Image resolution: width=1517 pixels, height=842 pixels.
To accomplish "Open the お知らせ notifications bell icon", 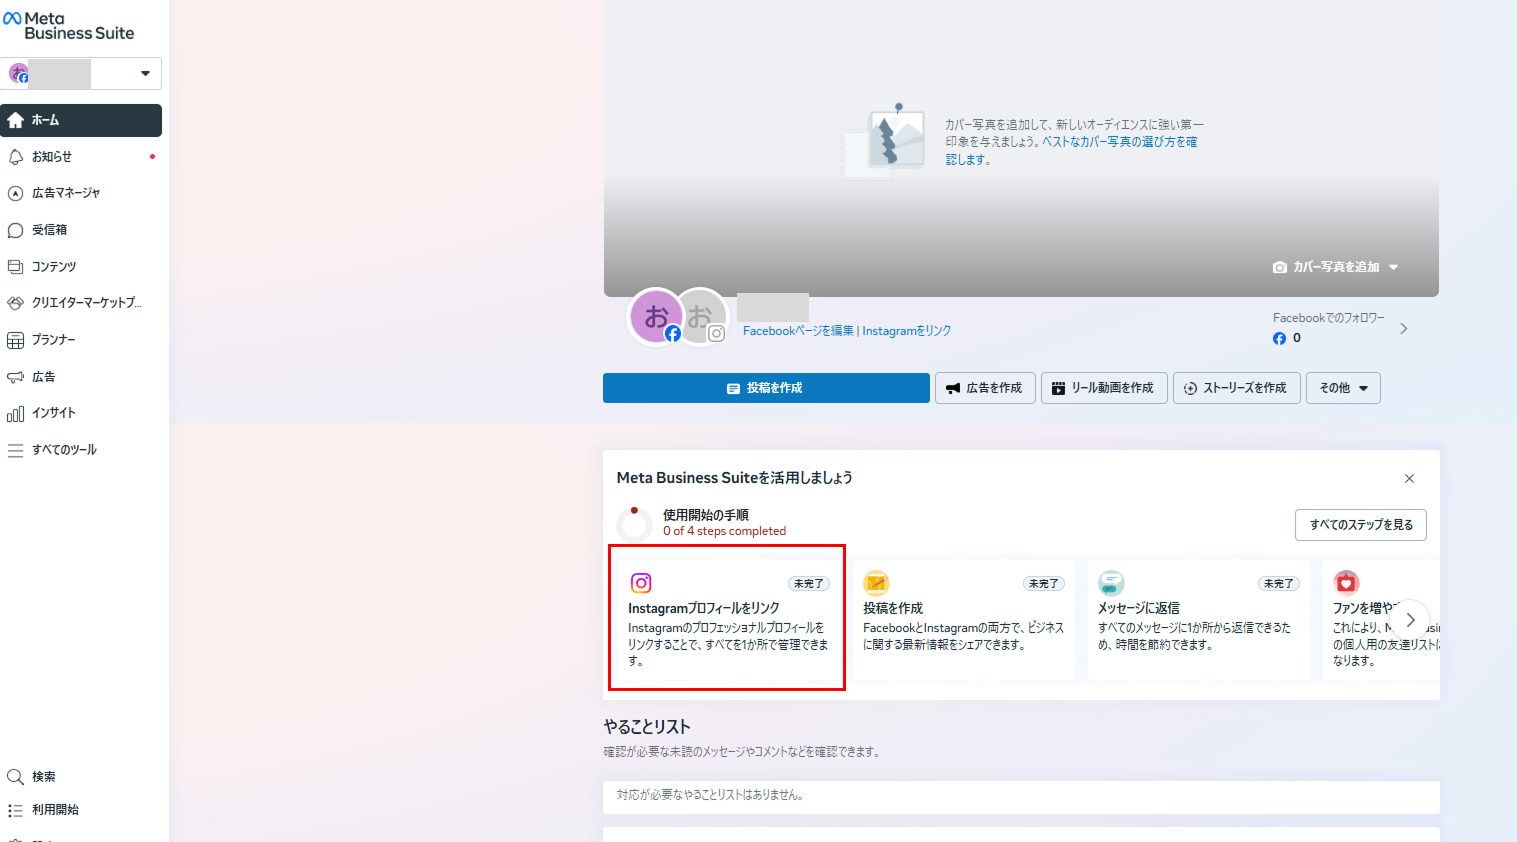I will [16, 157].
